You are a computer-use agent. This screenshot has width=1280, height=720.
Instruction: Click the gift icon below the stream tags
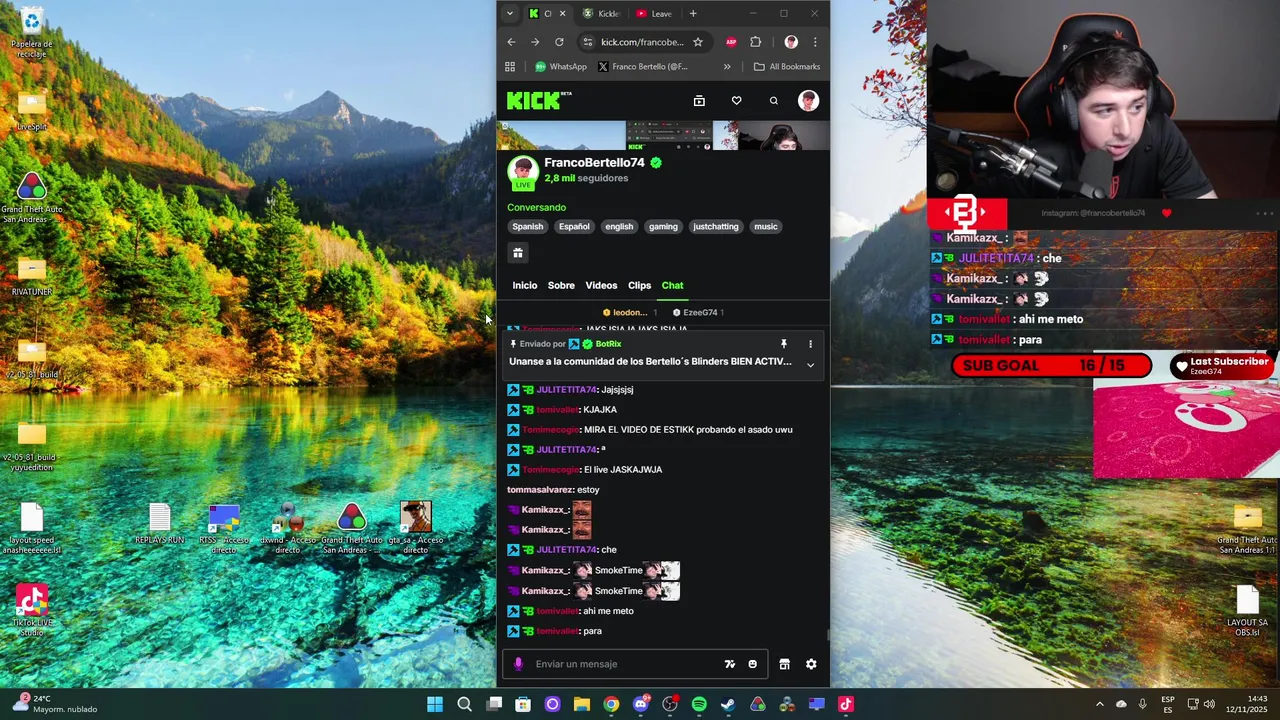(518, 253)
